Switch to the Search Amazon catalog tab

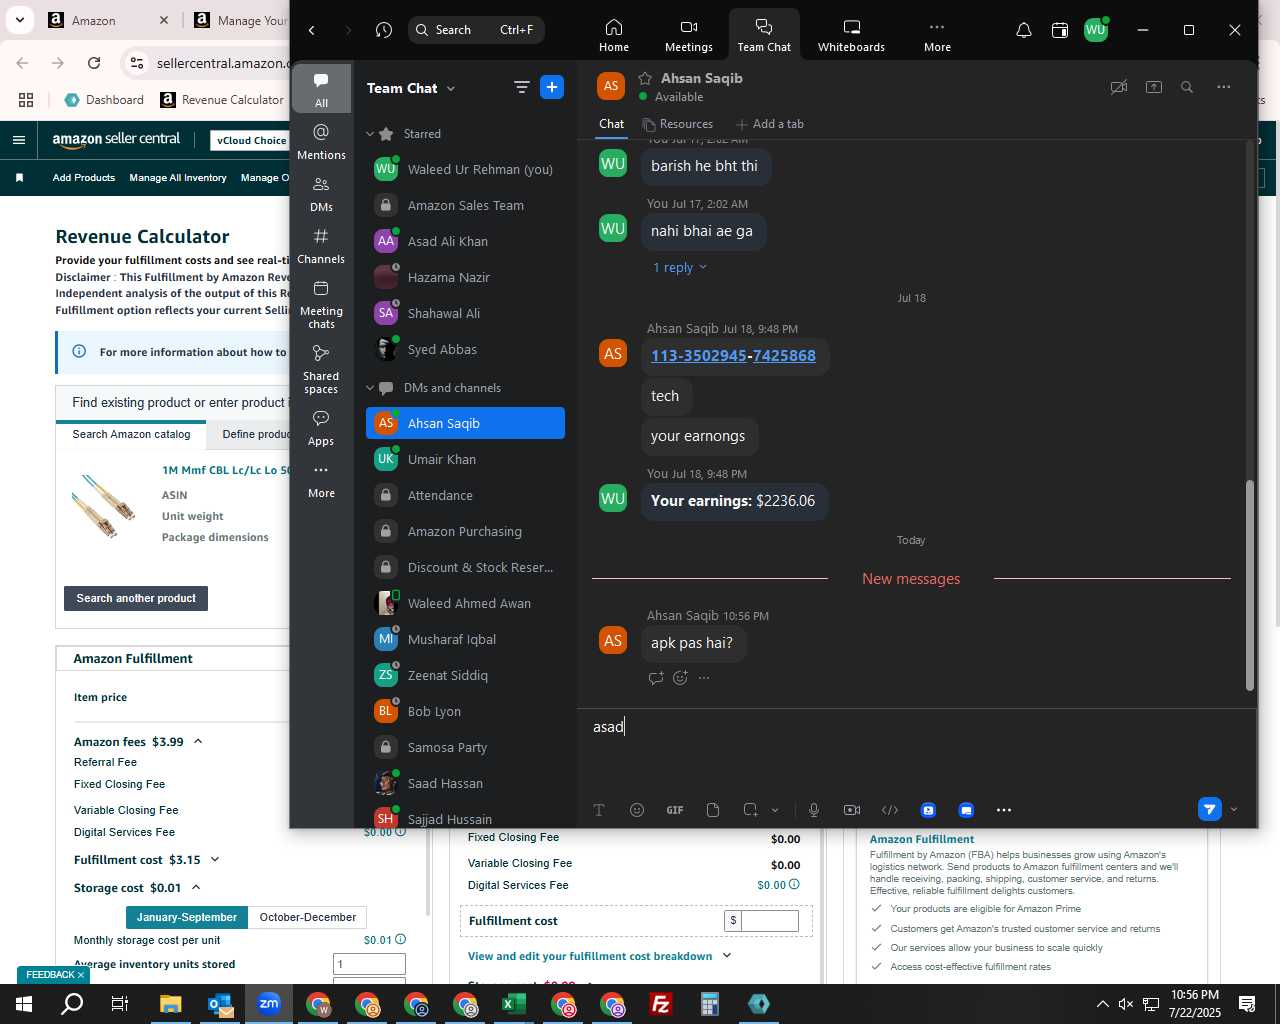[x=131, y=434]
